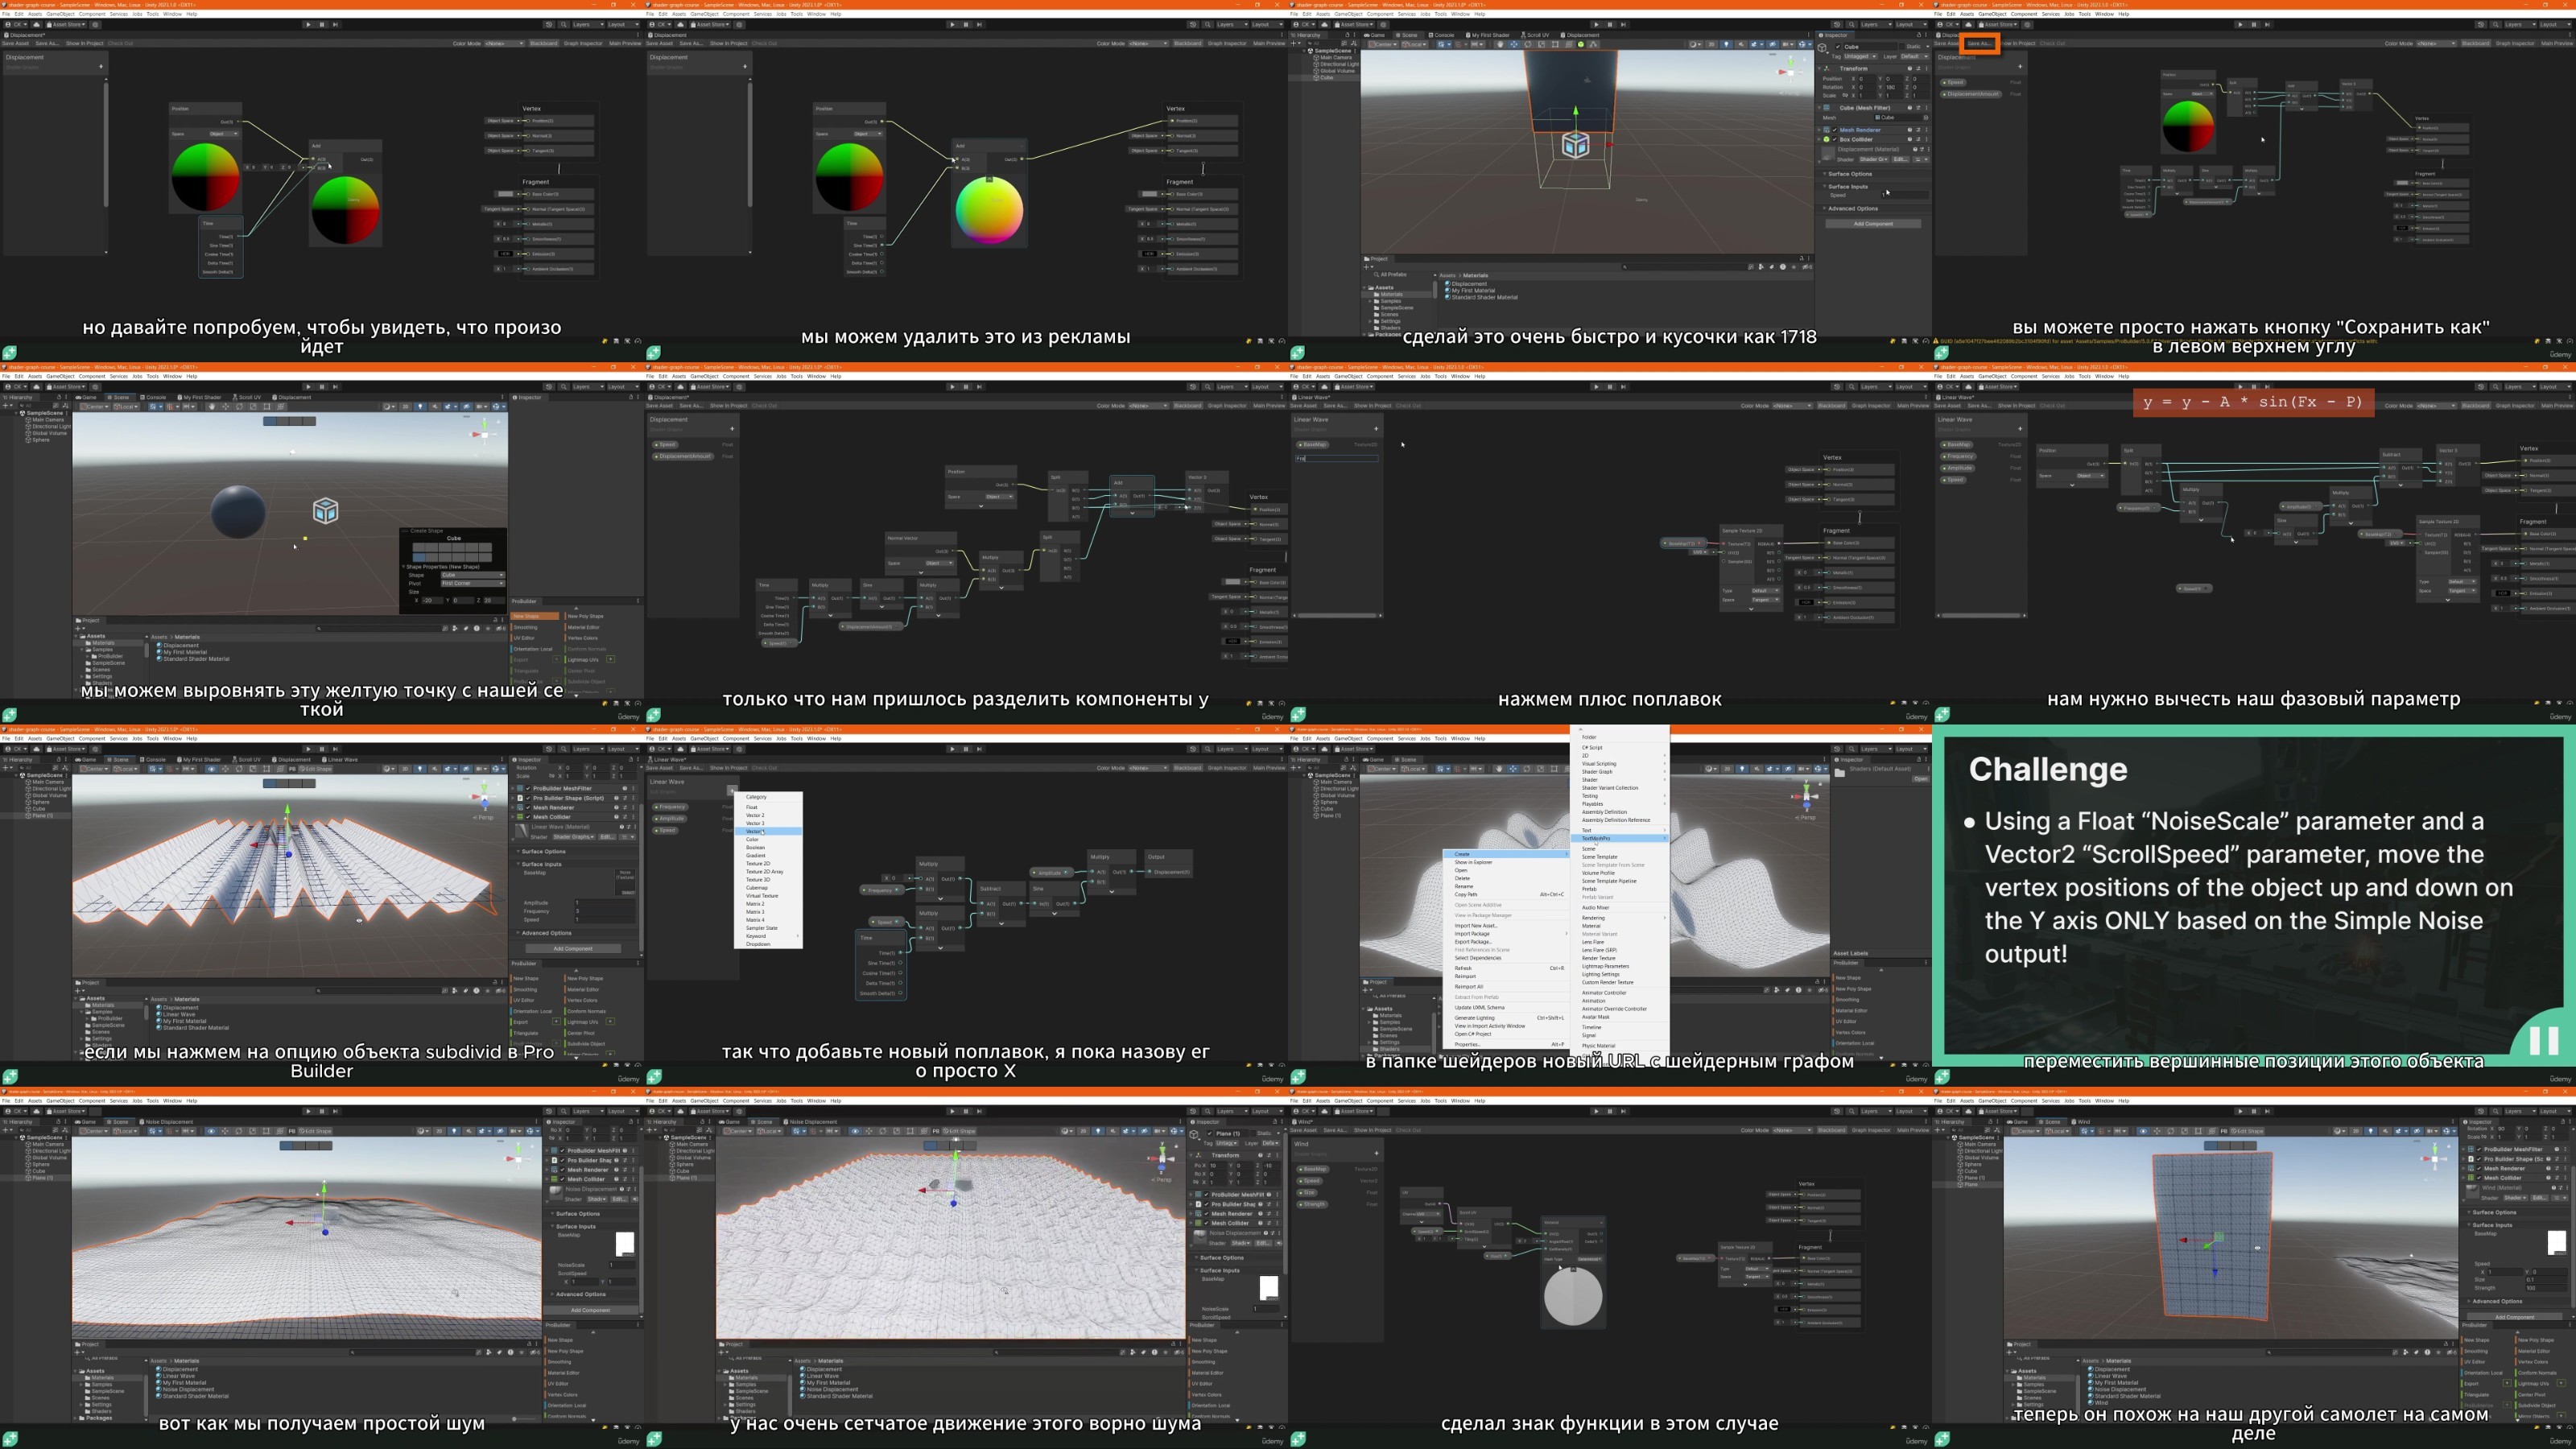This screenshot has width=2576, height=1449.
Task: Select Hand tool in the Cube inspector frame
Action: point(1501,44)
